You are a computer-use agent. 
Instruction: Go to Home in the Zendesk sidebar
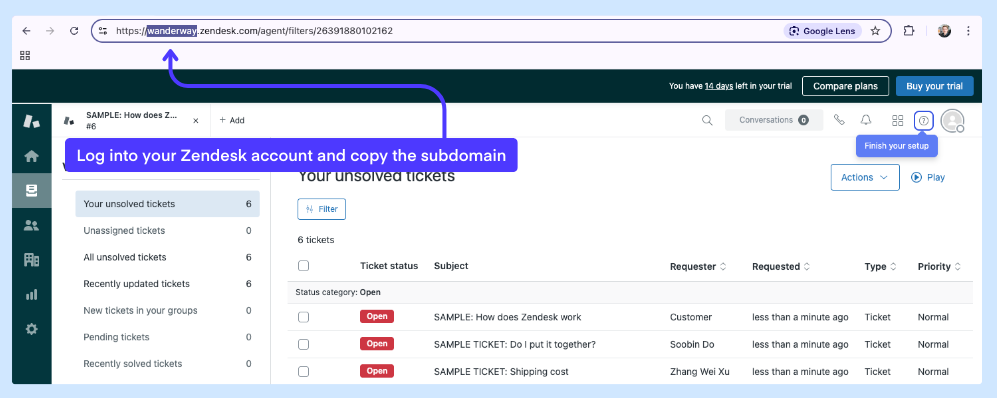click(31, 156)
